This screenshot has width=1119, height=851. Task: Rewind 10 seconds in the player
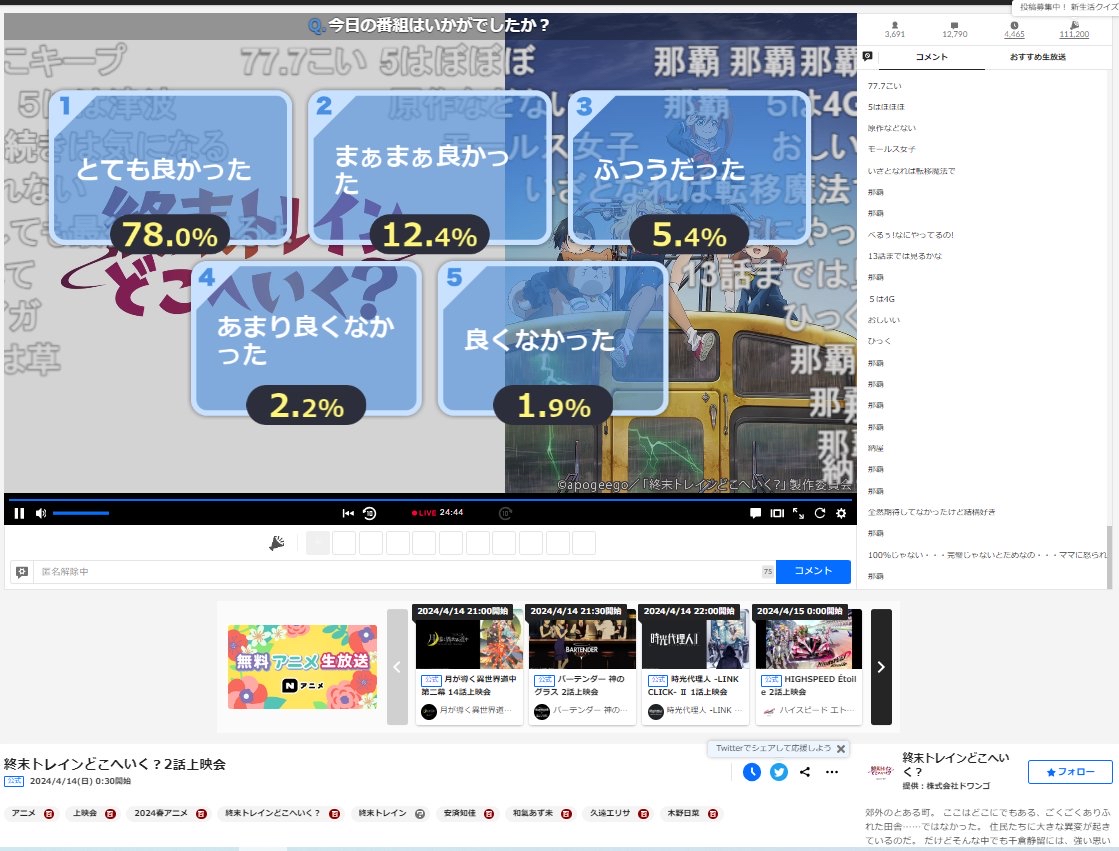pyautogui.click(x=369, y=513)
